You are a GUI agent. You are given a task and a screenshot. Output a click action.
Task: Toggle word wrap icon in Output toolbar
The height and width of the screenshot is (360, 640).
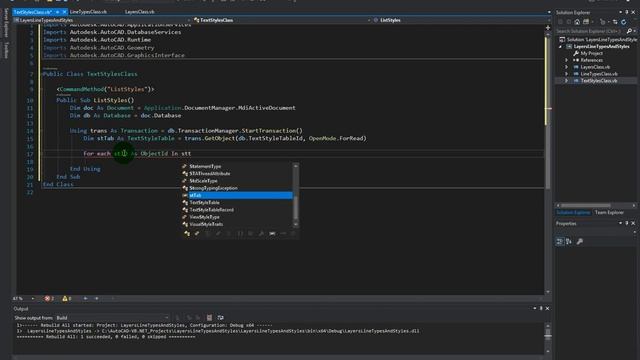[x=220, y=318]
